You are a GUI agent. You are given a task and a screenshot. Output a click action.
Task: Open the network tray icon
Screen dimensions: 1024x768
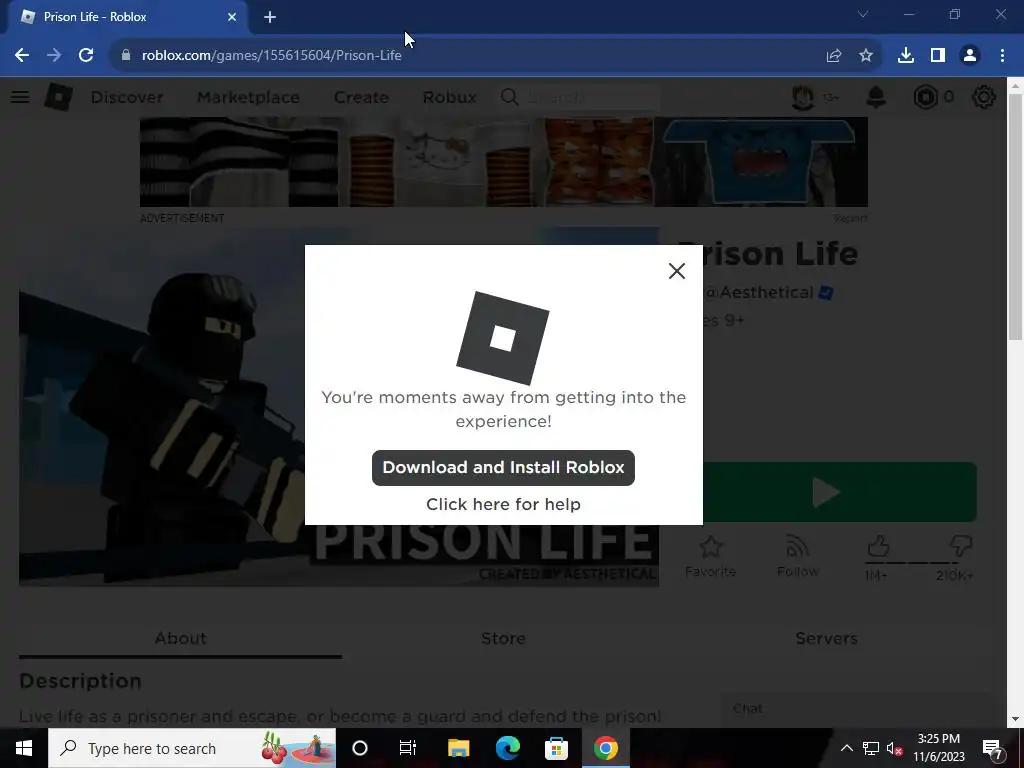pyautogui.click(x=871, y=749)
